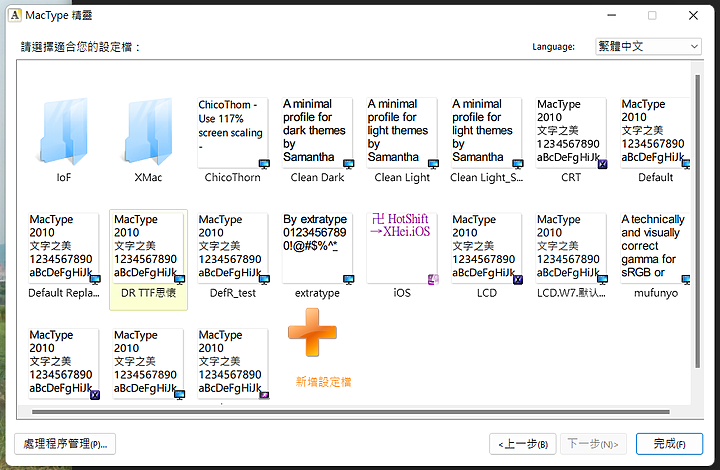Minimize the MacType wizard window

(612, 15)
